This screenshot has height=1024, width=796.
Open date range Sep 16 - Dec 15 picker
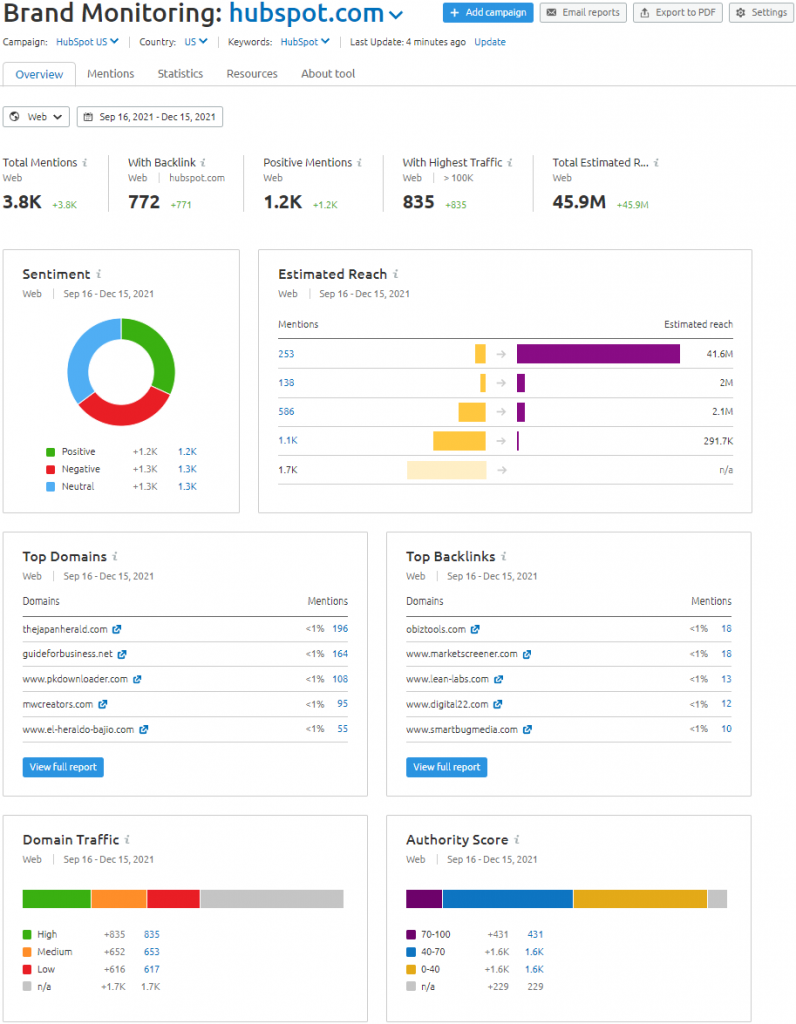click(150, 117)
